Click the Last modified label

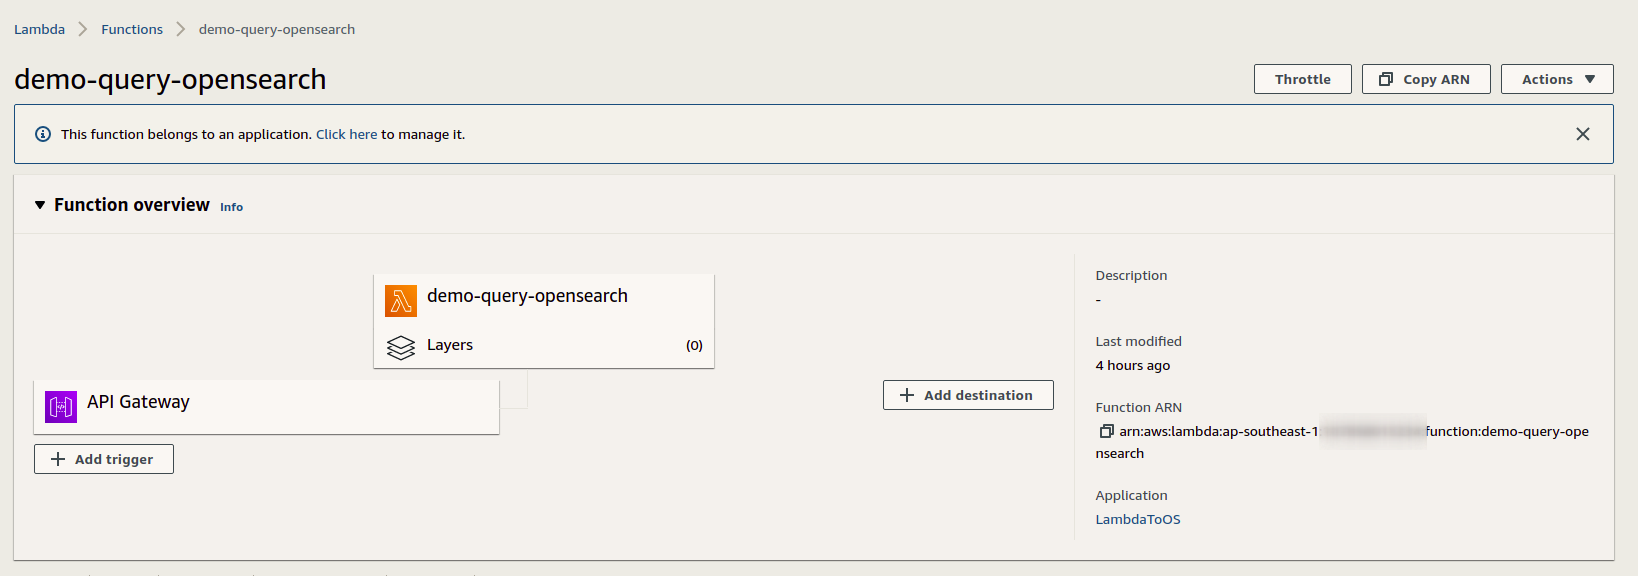(x=1138, y=341)
